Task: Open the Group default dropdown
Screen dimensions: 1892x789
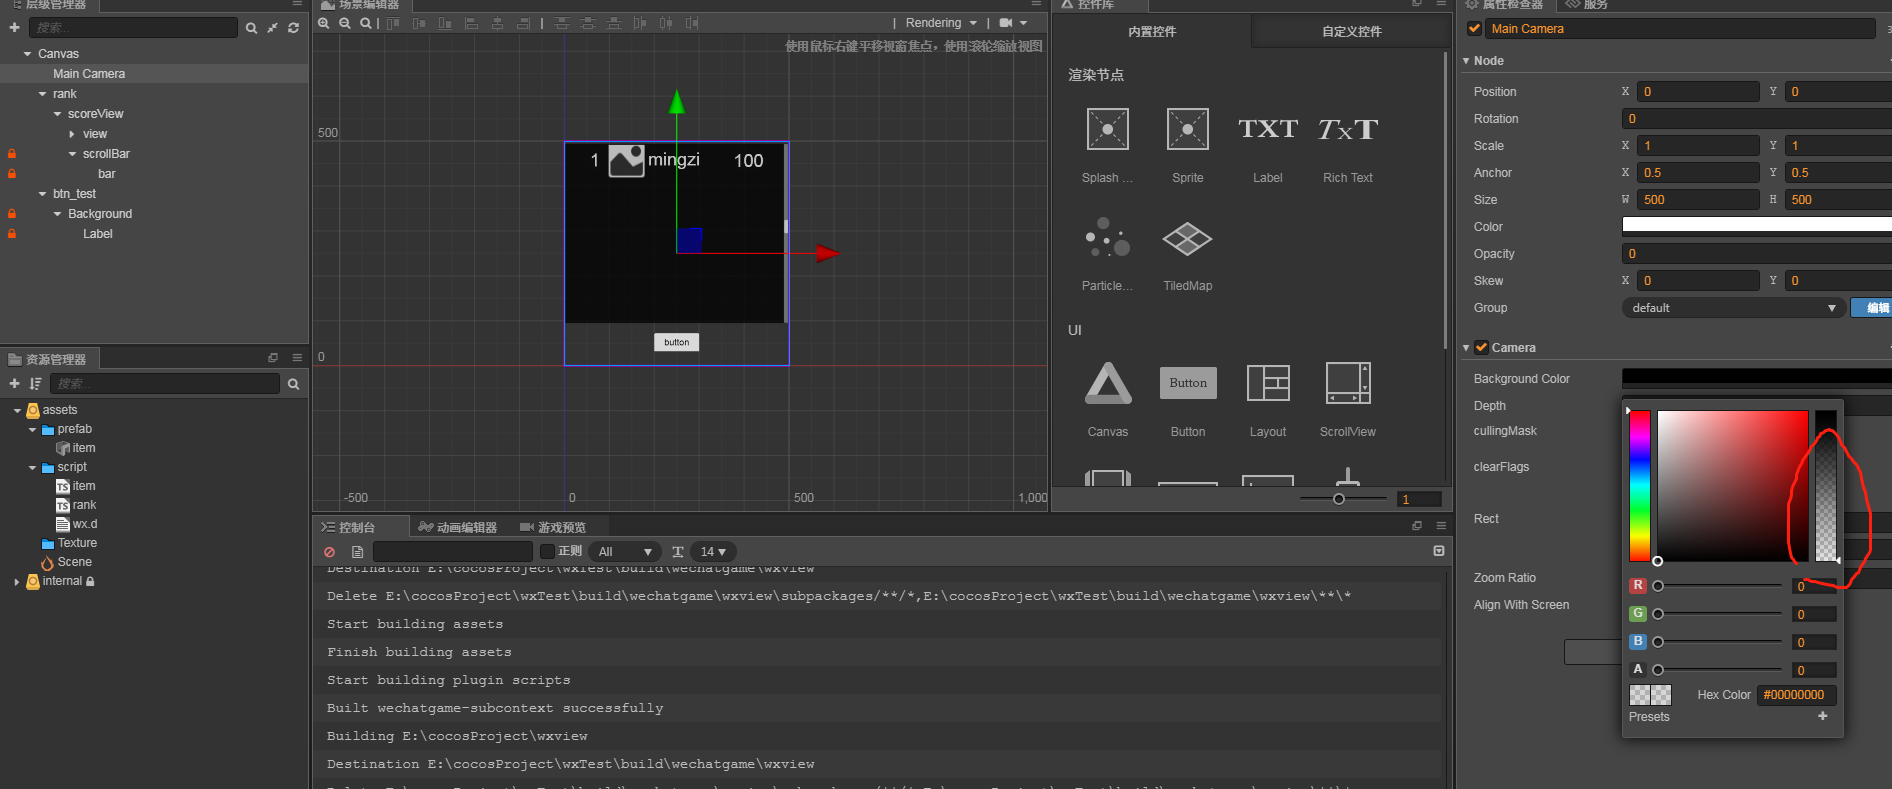Action: [x=1732, y=308]
